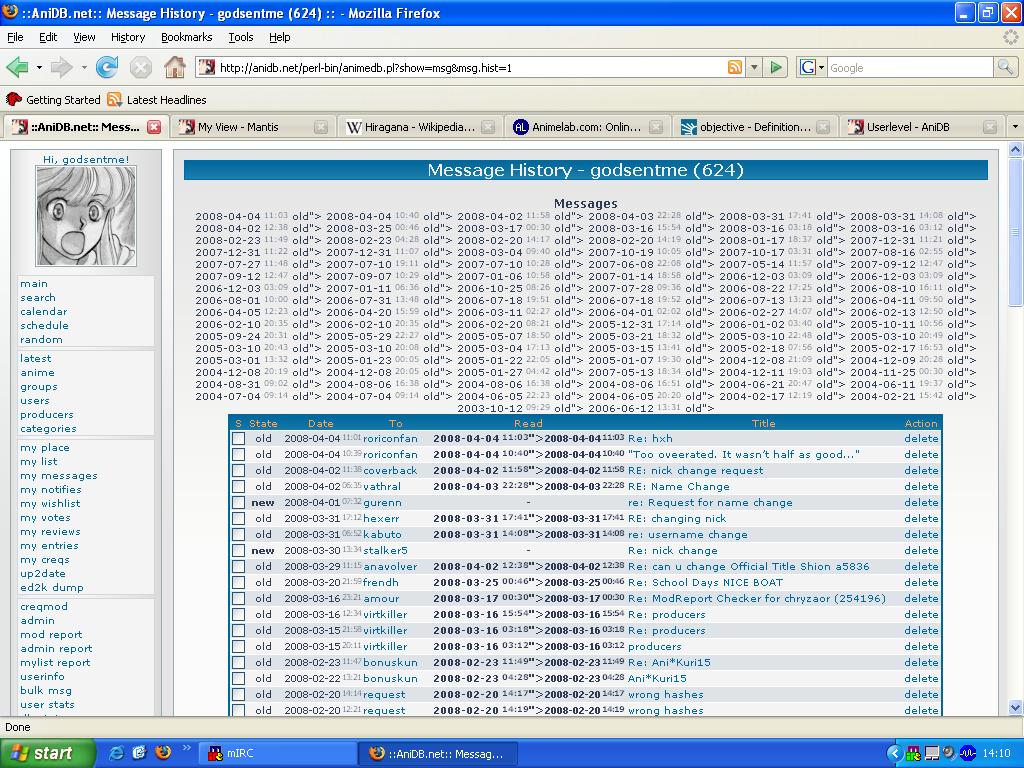1024x768 pixels.
Task: Check the box for gurenn's new message
Action: (x=238, y=503)
